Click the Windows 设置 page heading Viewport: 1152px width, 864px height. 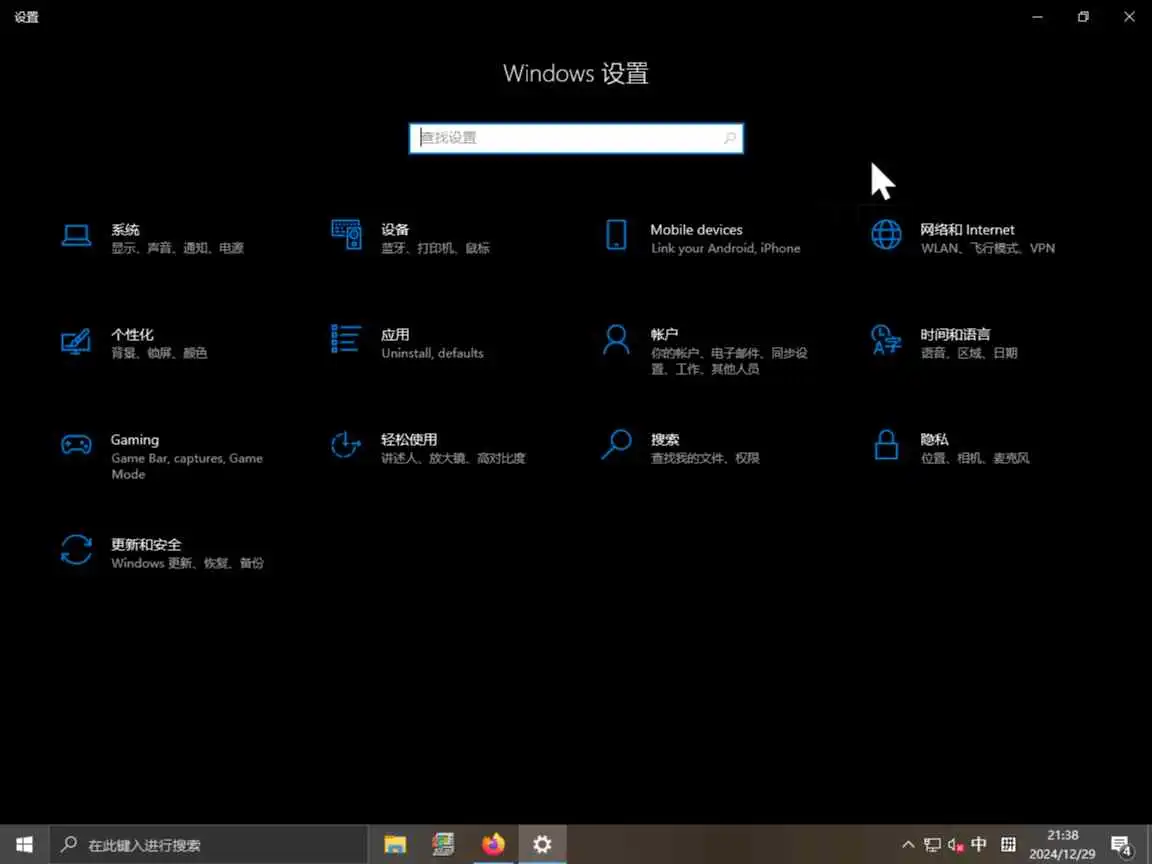(x=576, y=73)
